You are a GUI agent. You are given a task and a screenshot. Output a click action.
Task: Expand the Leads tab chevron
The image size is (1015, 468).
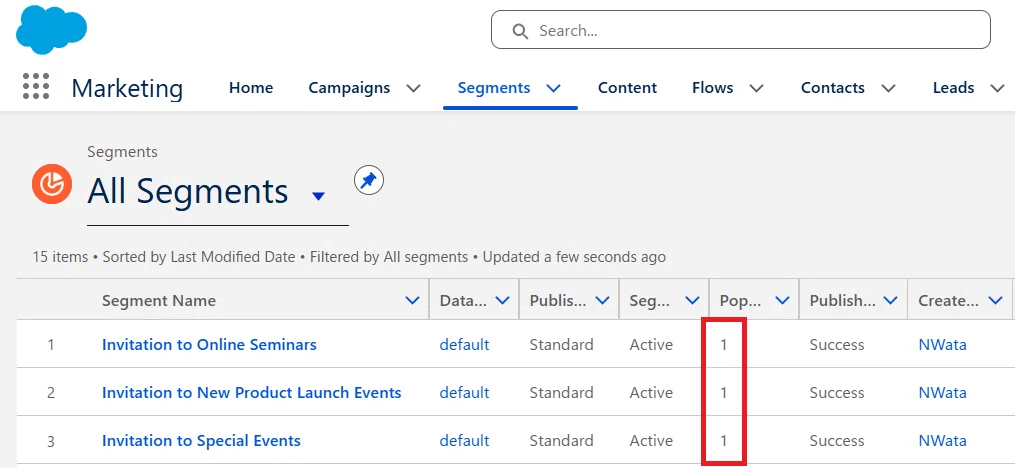(998, 88)
